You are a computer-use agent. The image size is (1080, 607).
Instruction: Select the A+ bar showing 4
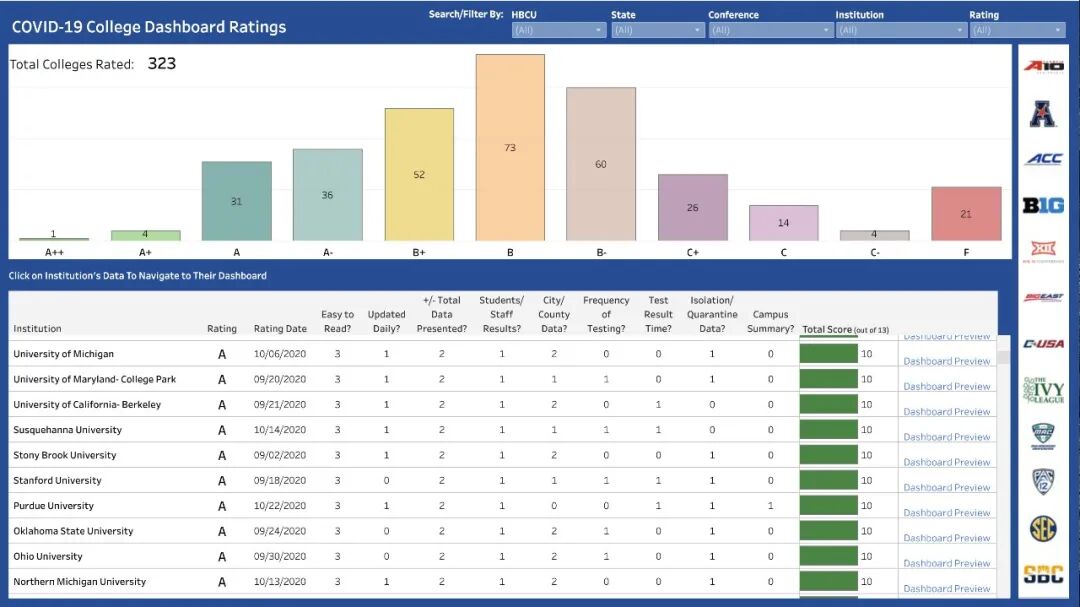[x=145, y=236]
